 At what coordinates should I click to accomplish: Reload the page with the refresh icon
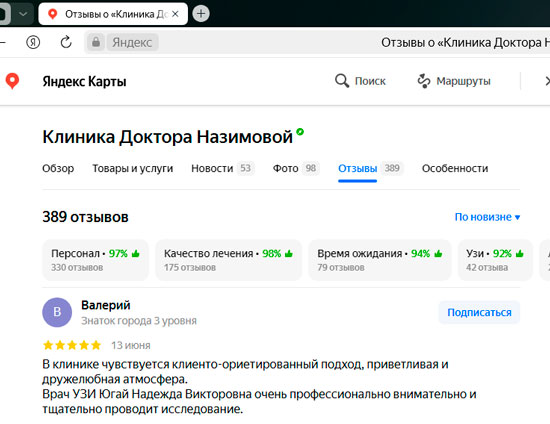(66, 42)
